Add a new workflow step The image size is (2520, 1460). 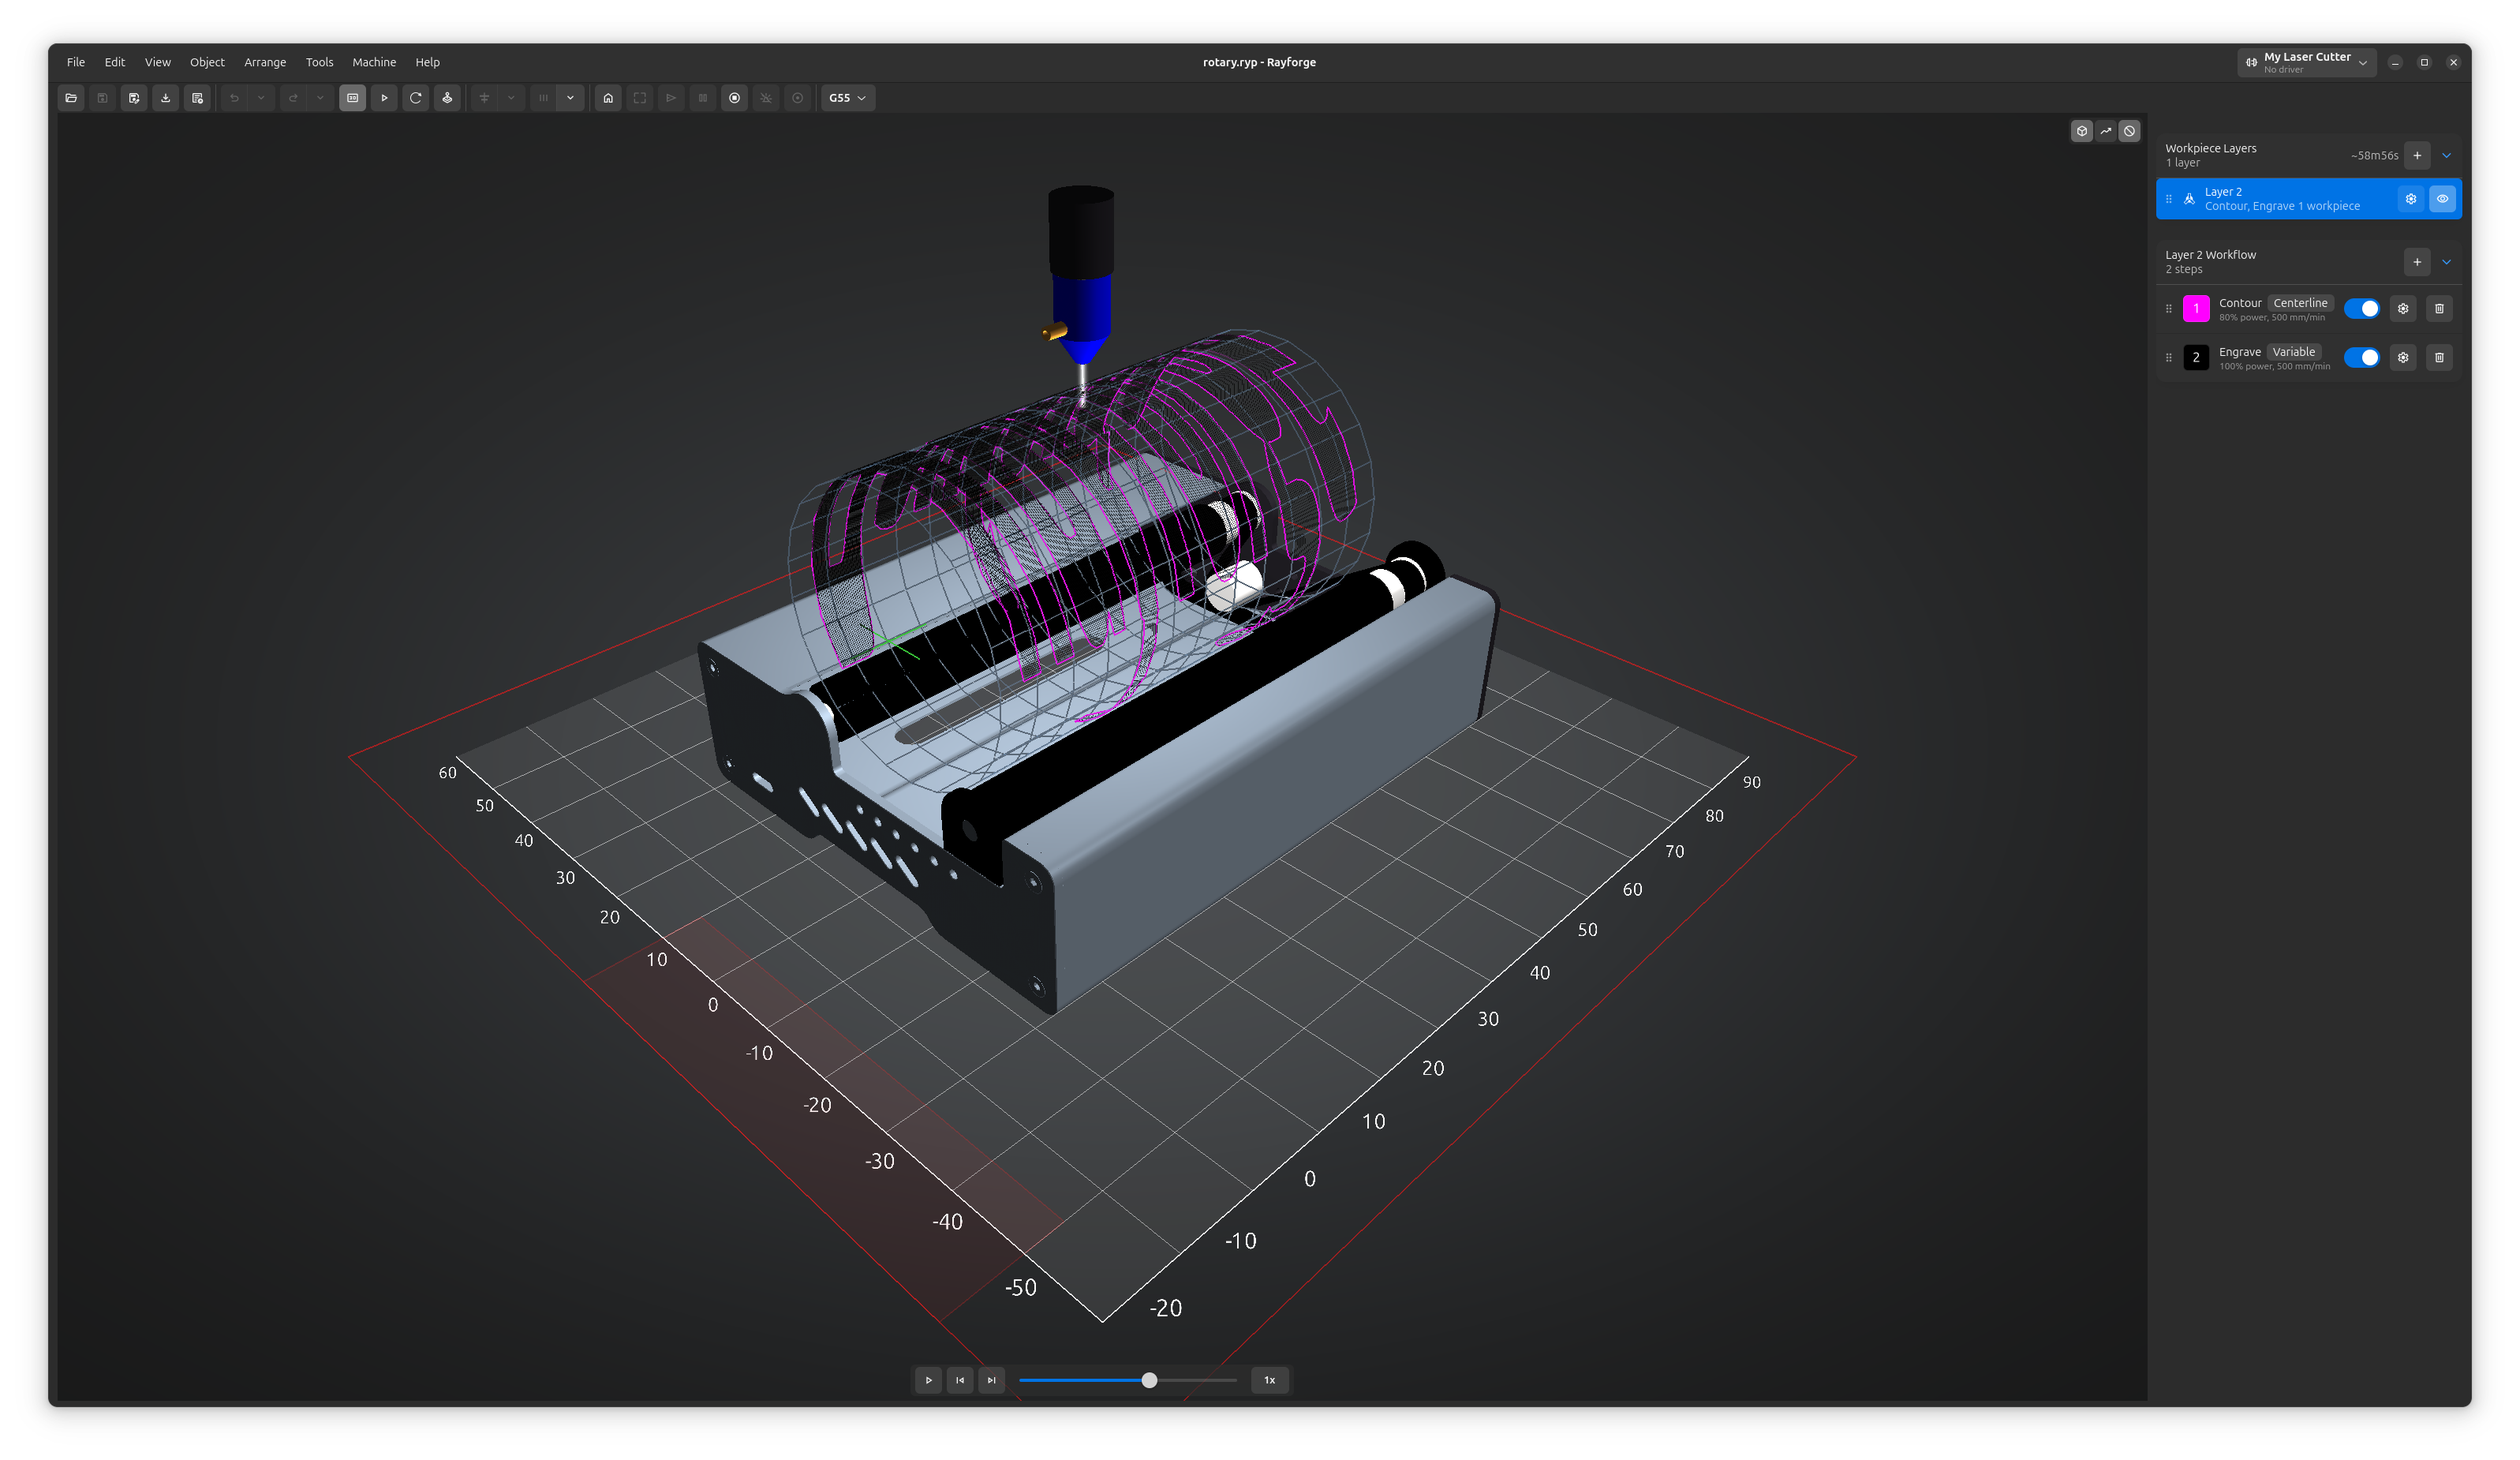coord(2417,261)
